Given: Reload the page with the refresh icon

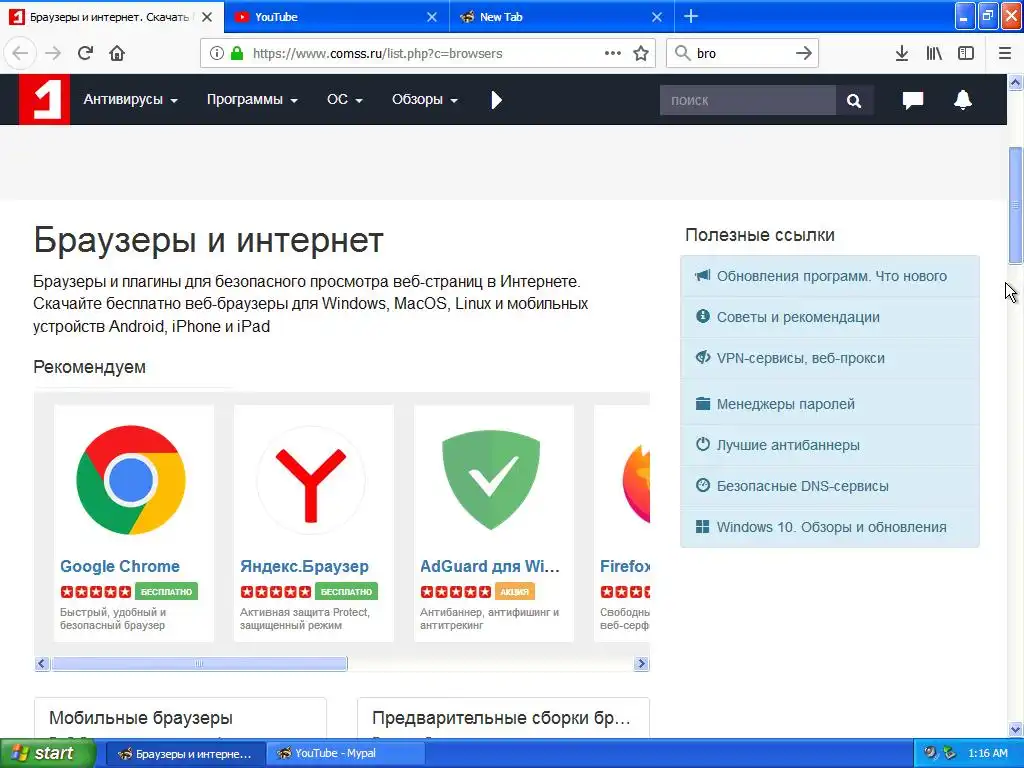Looking at the screenshot, I should tap(85, 53).
